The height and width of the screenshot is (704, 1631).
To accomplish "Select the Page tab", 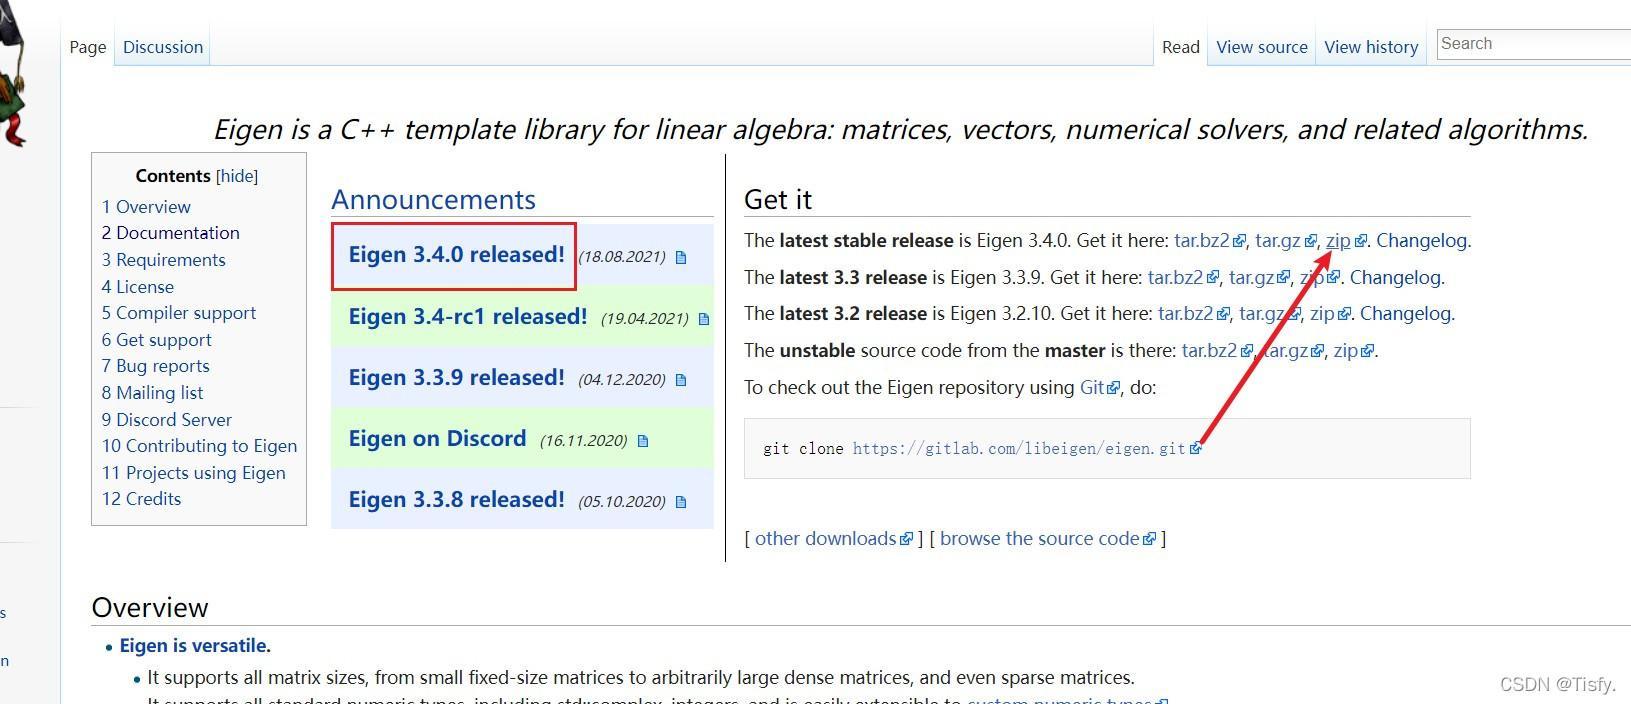I will pos(88,47).
